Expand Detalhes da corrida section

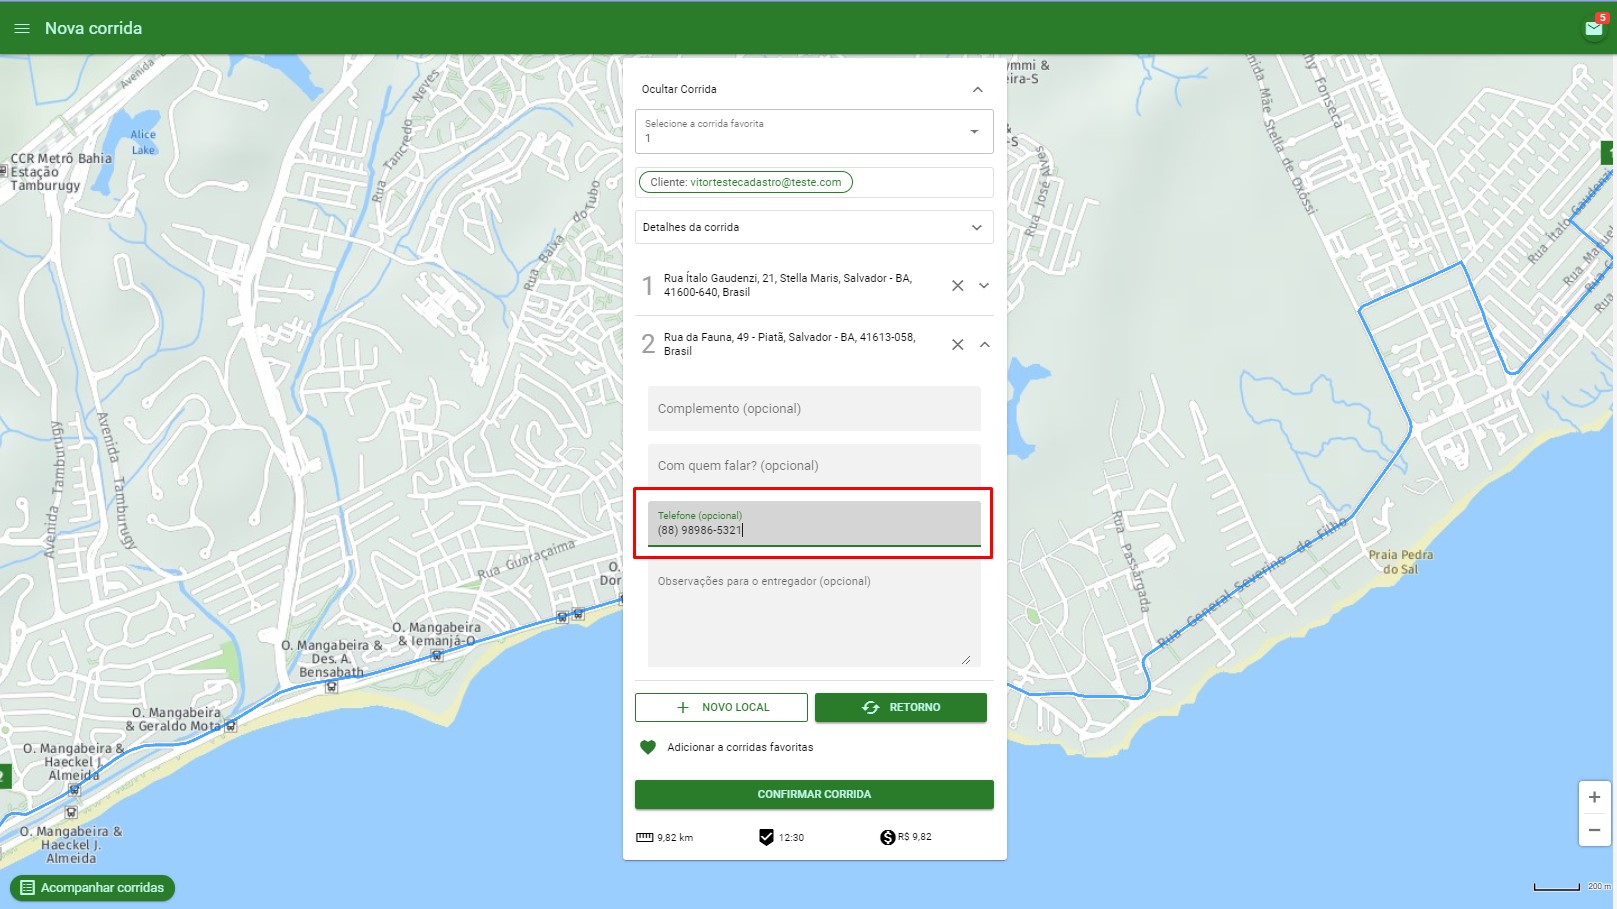[814, 227]
